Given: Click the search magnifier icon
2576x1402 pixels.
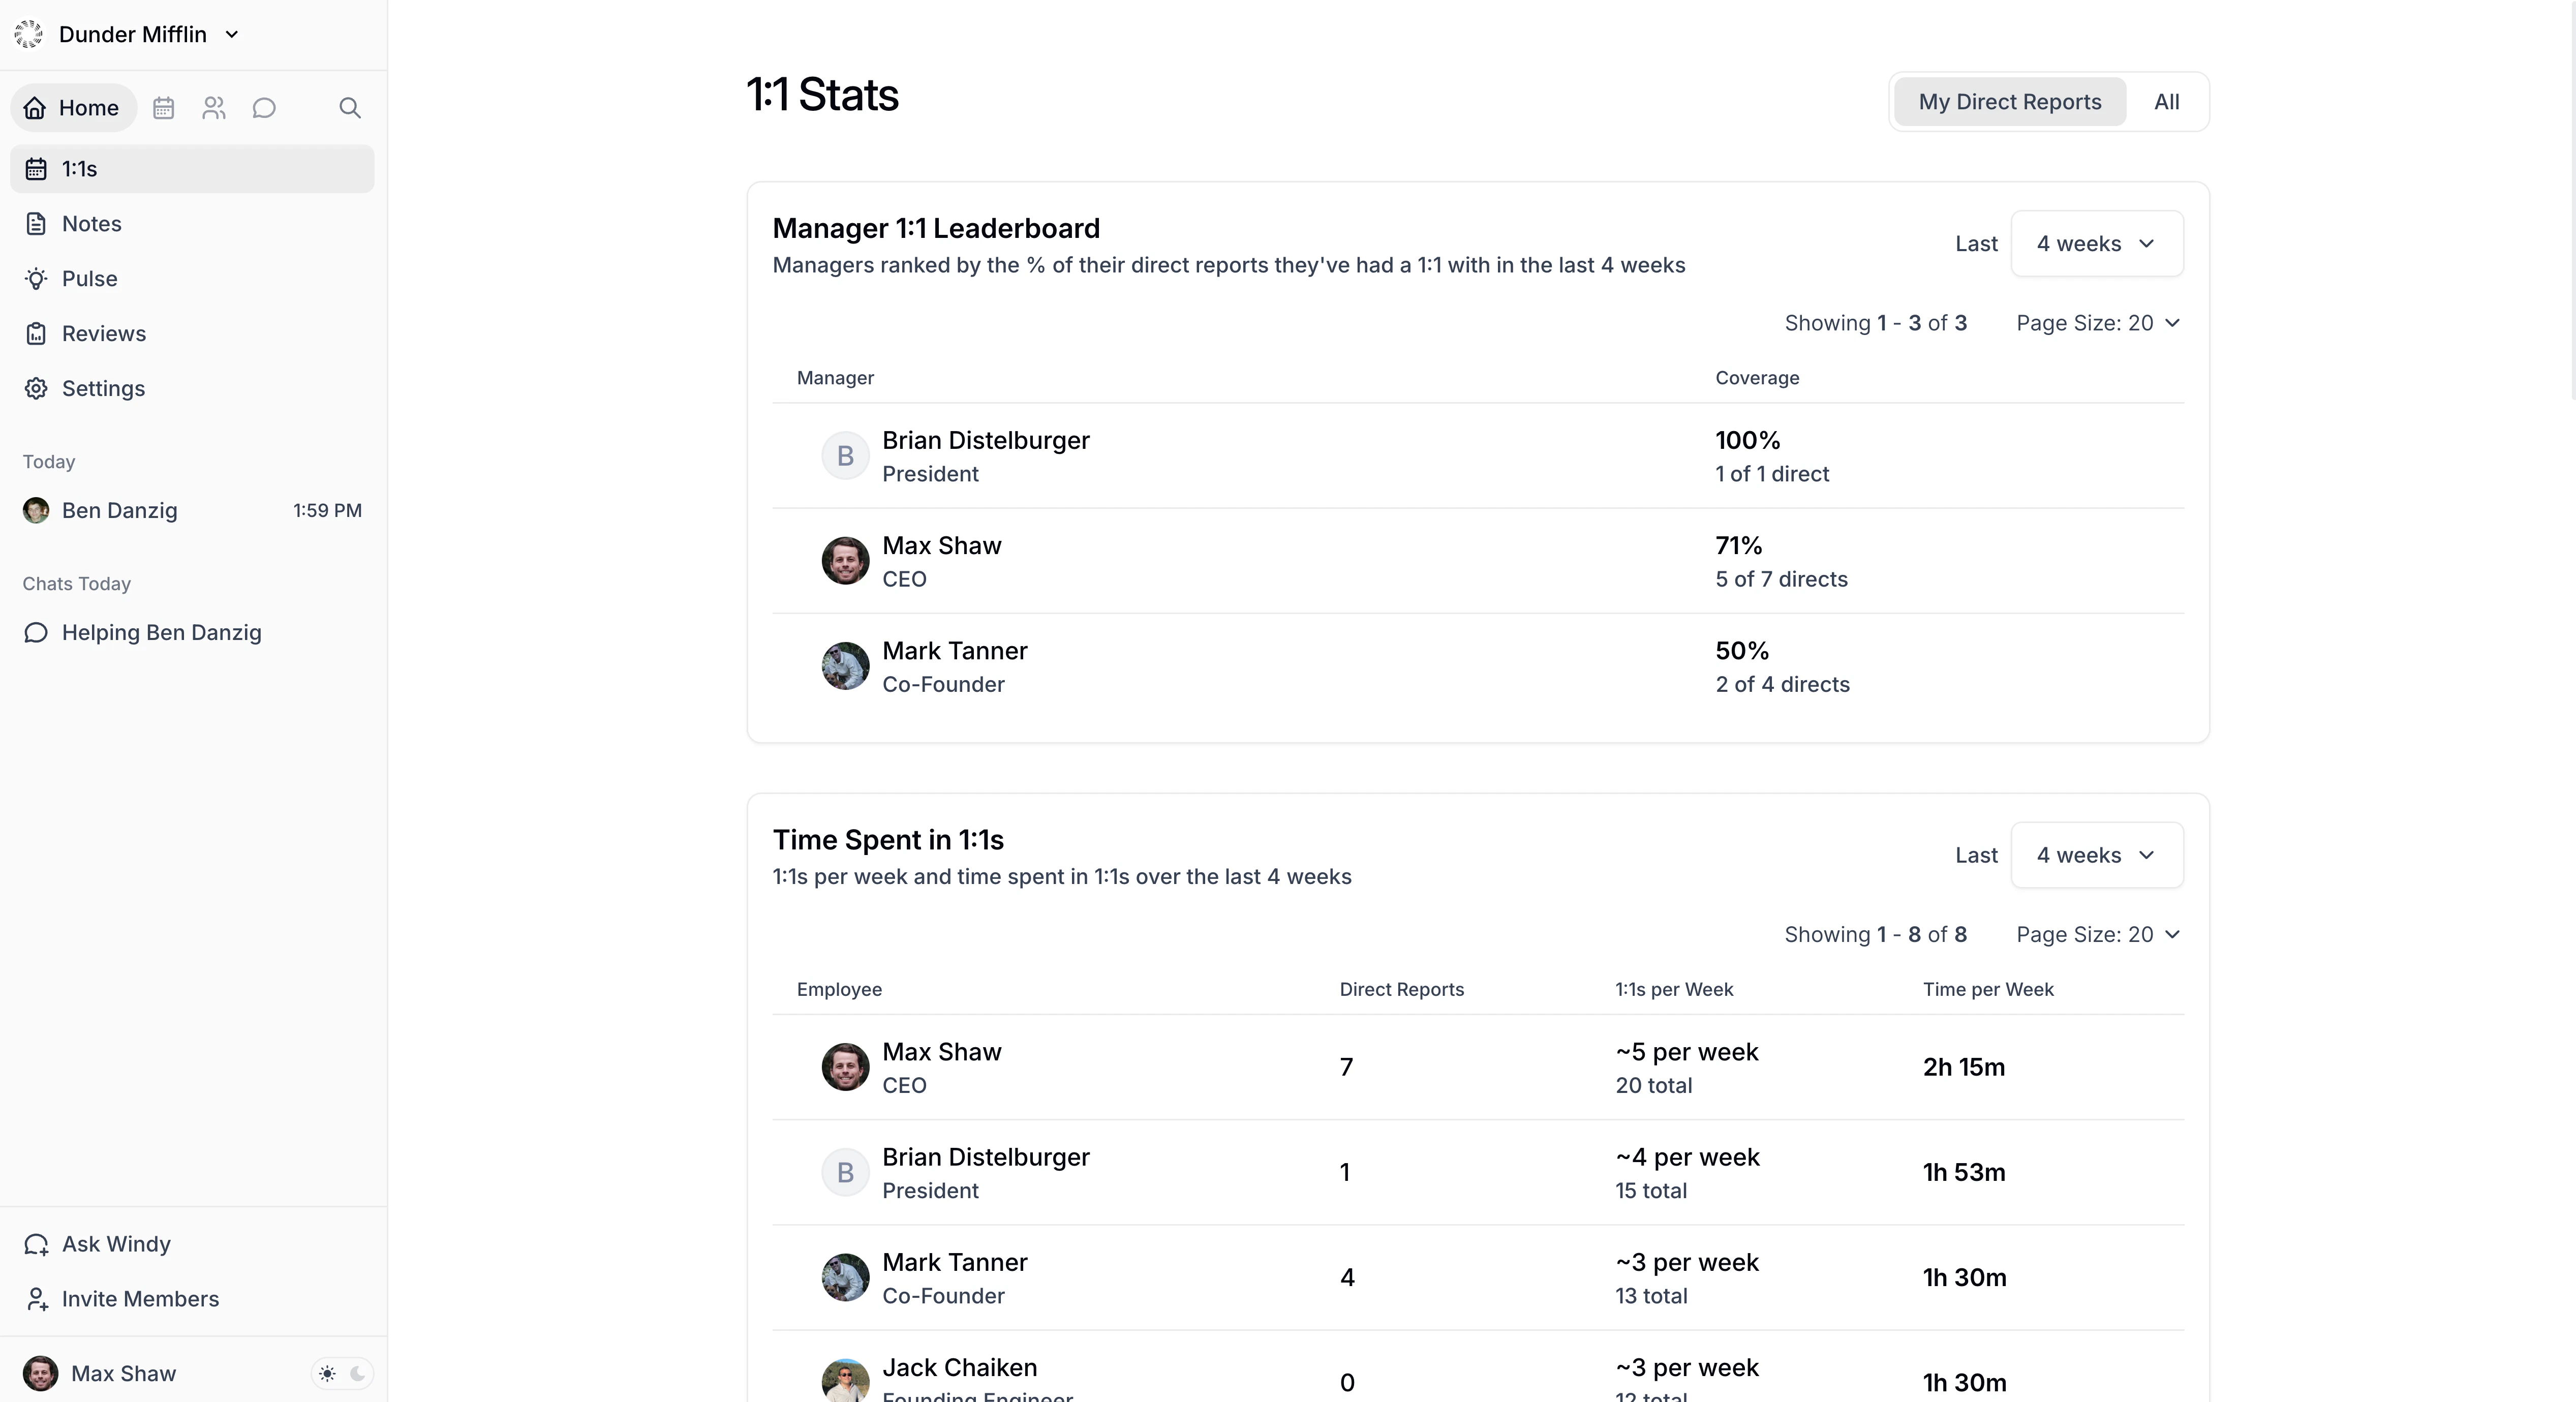Looking at the screenshot, I should click(x=350, y=108).
